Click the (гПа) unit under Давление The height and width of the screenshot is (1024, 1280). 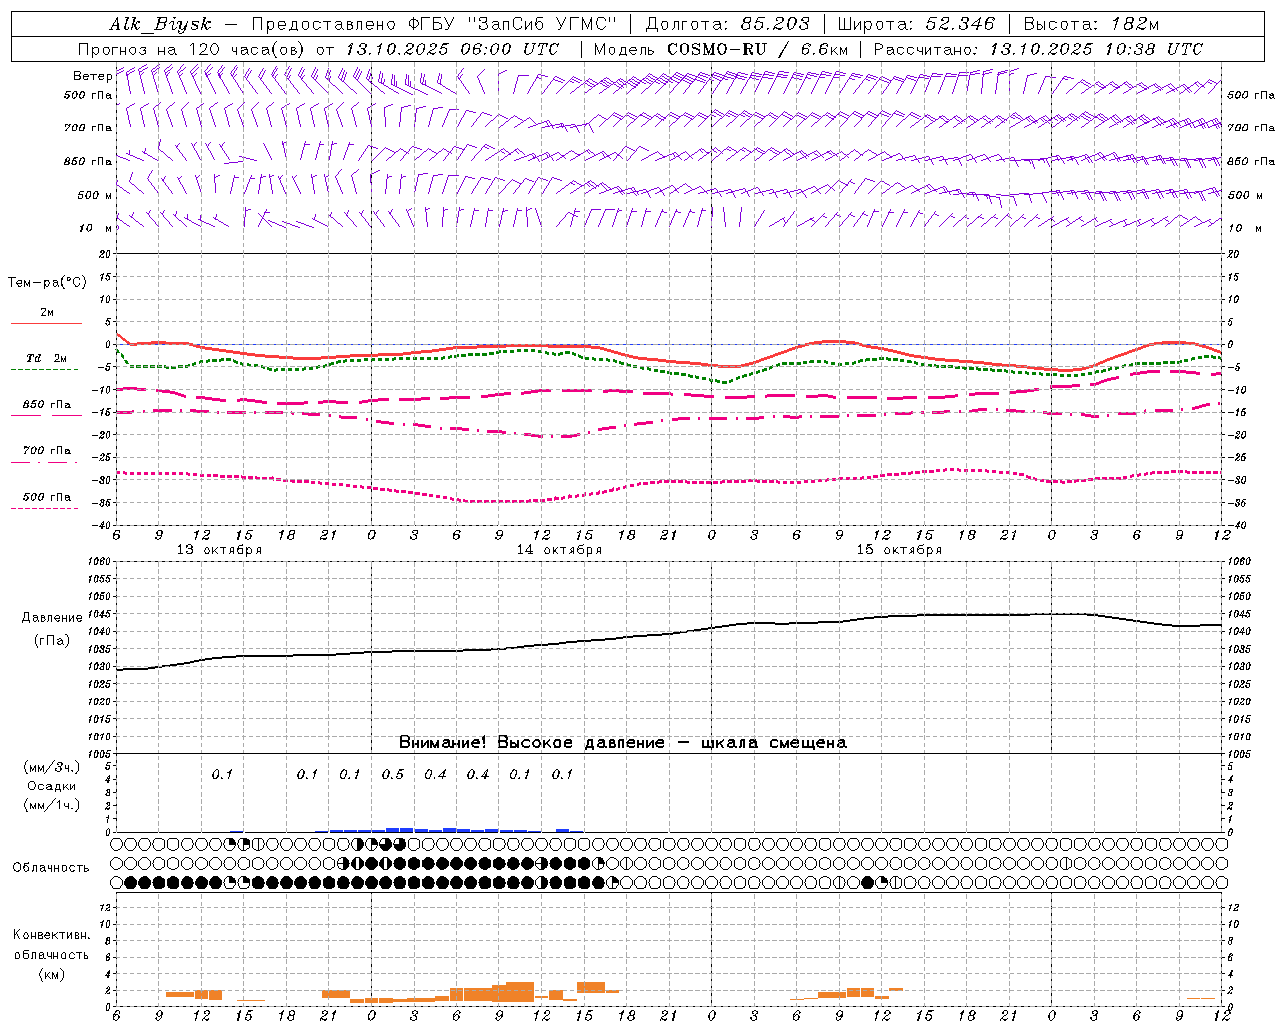(x=51, y=641)
